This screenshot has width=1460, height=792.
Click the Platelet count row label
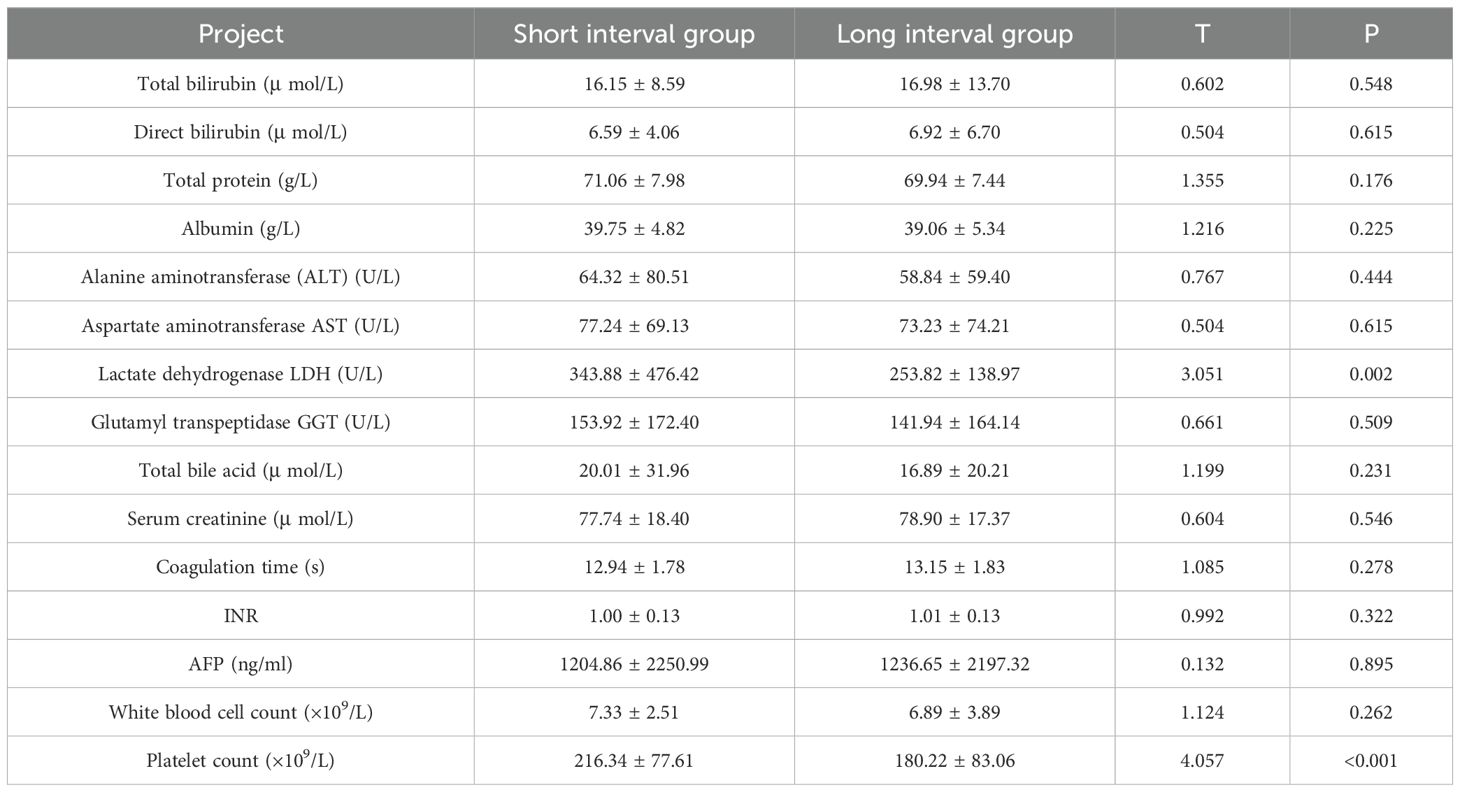(x=241, y=761)
